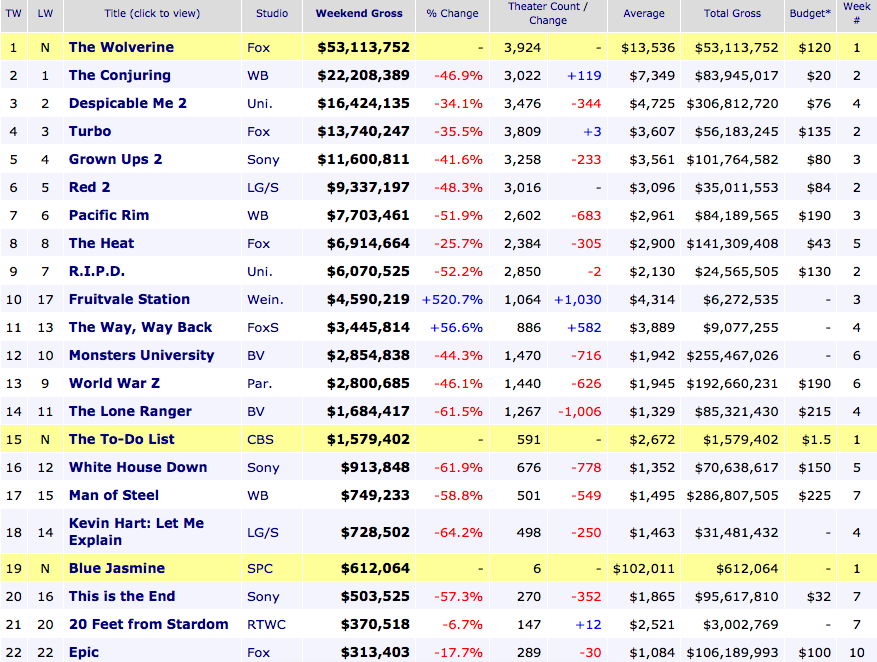Sort by Weekend Gross column header

(x=359, y=13)
